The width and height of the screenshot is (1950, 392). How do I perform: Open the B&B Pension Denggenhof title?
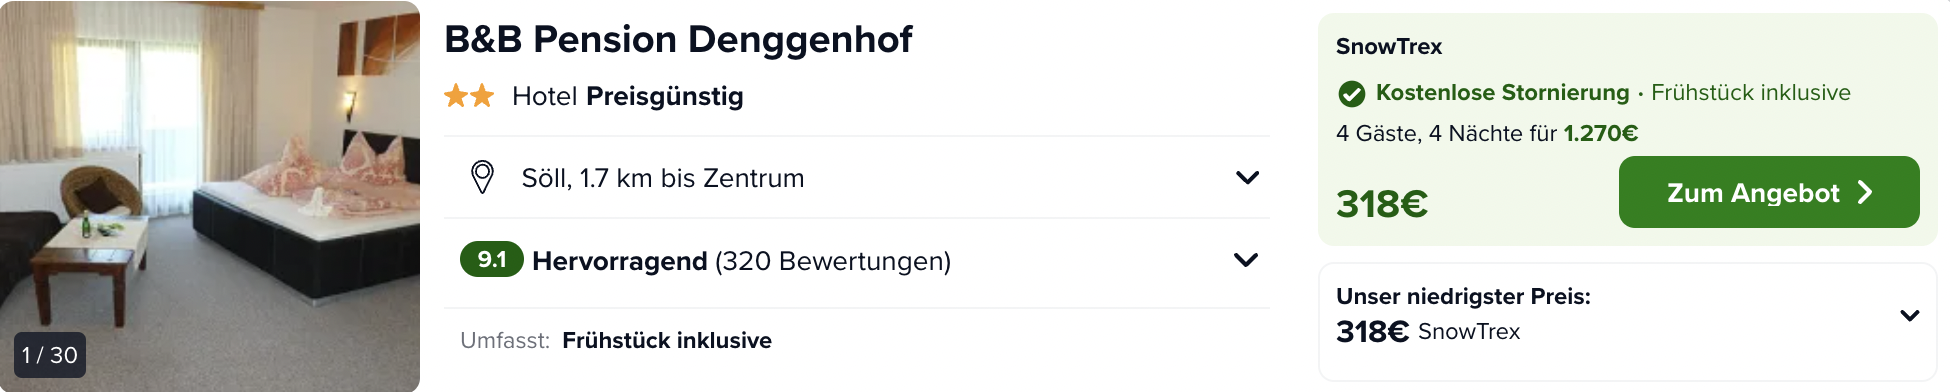[678, 39]
